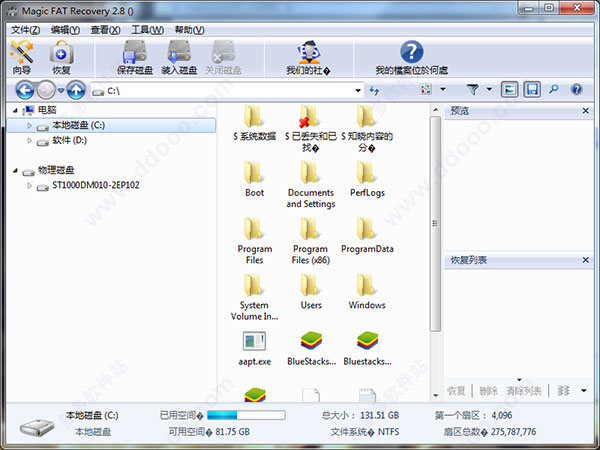600x450 pixels.
Task: Open the 我的檔案位於何處 help question icon
Action: pos(411,57)
